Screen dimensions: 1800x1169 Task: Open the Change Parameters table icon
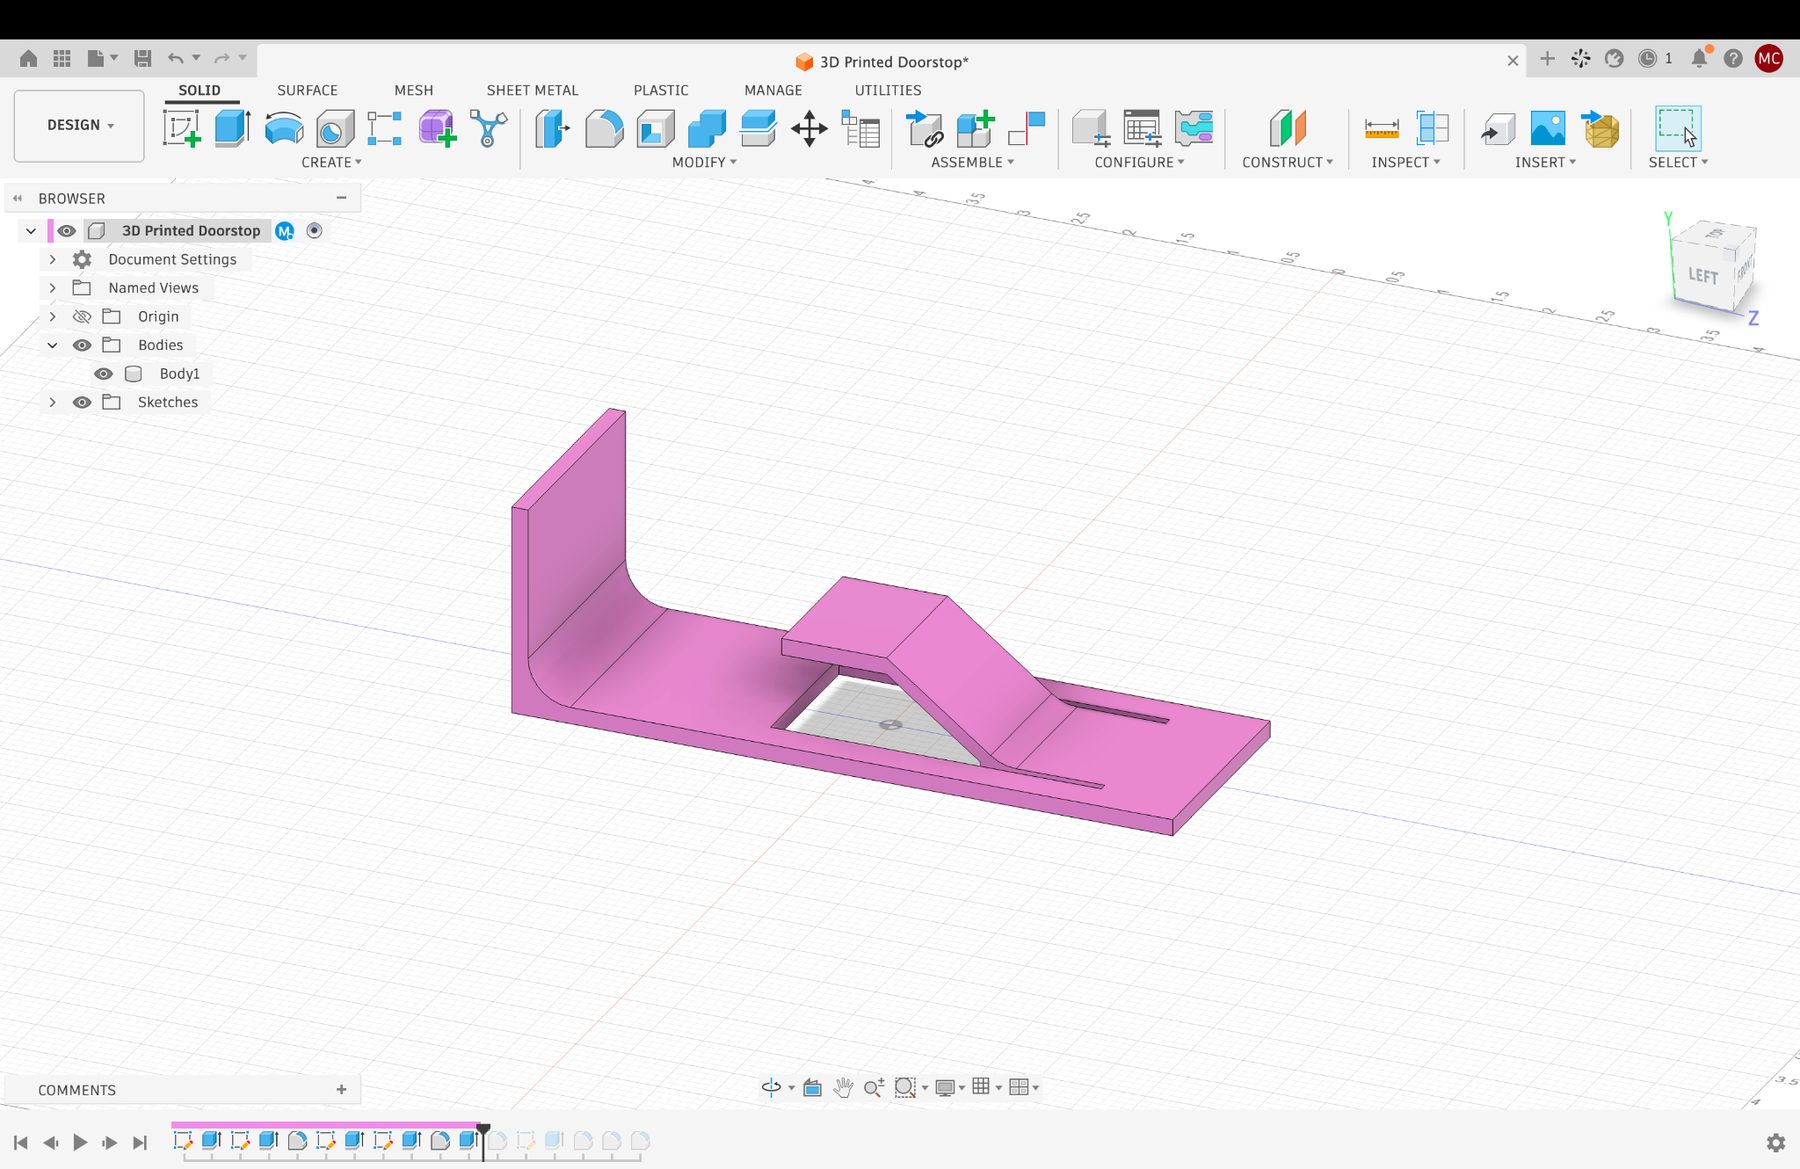click(861, 129)
